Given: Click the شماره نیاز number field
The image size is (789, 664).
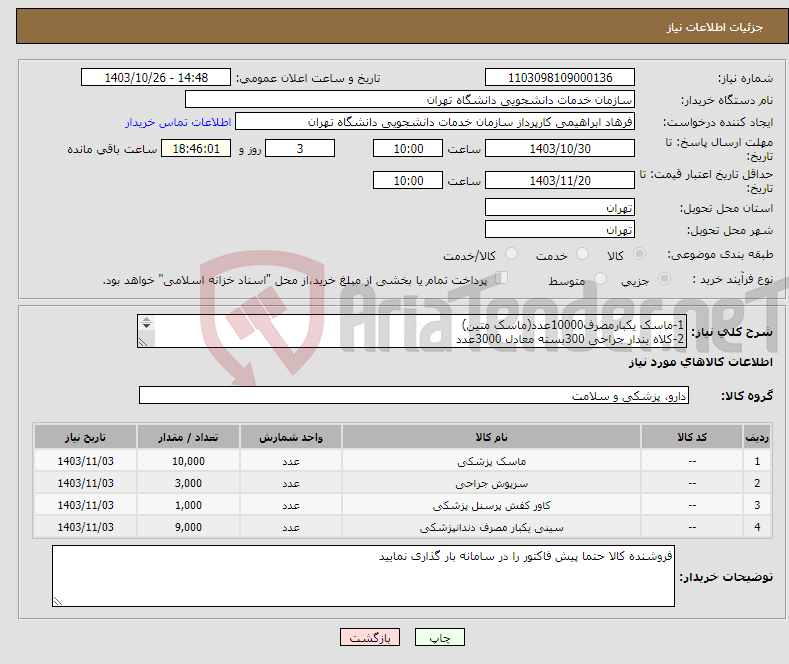Looking at the screenshot, I should pyautogui.click(x=560, y=77).
